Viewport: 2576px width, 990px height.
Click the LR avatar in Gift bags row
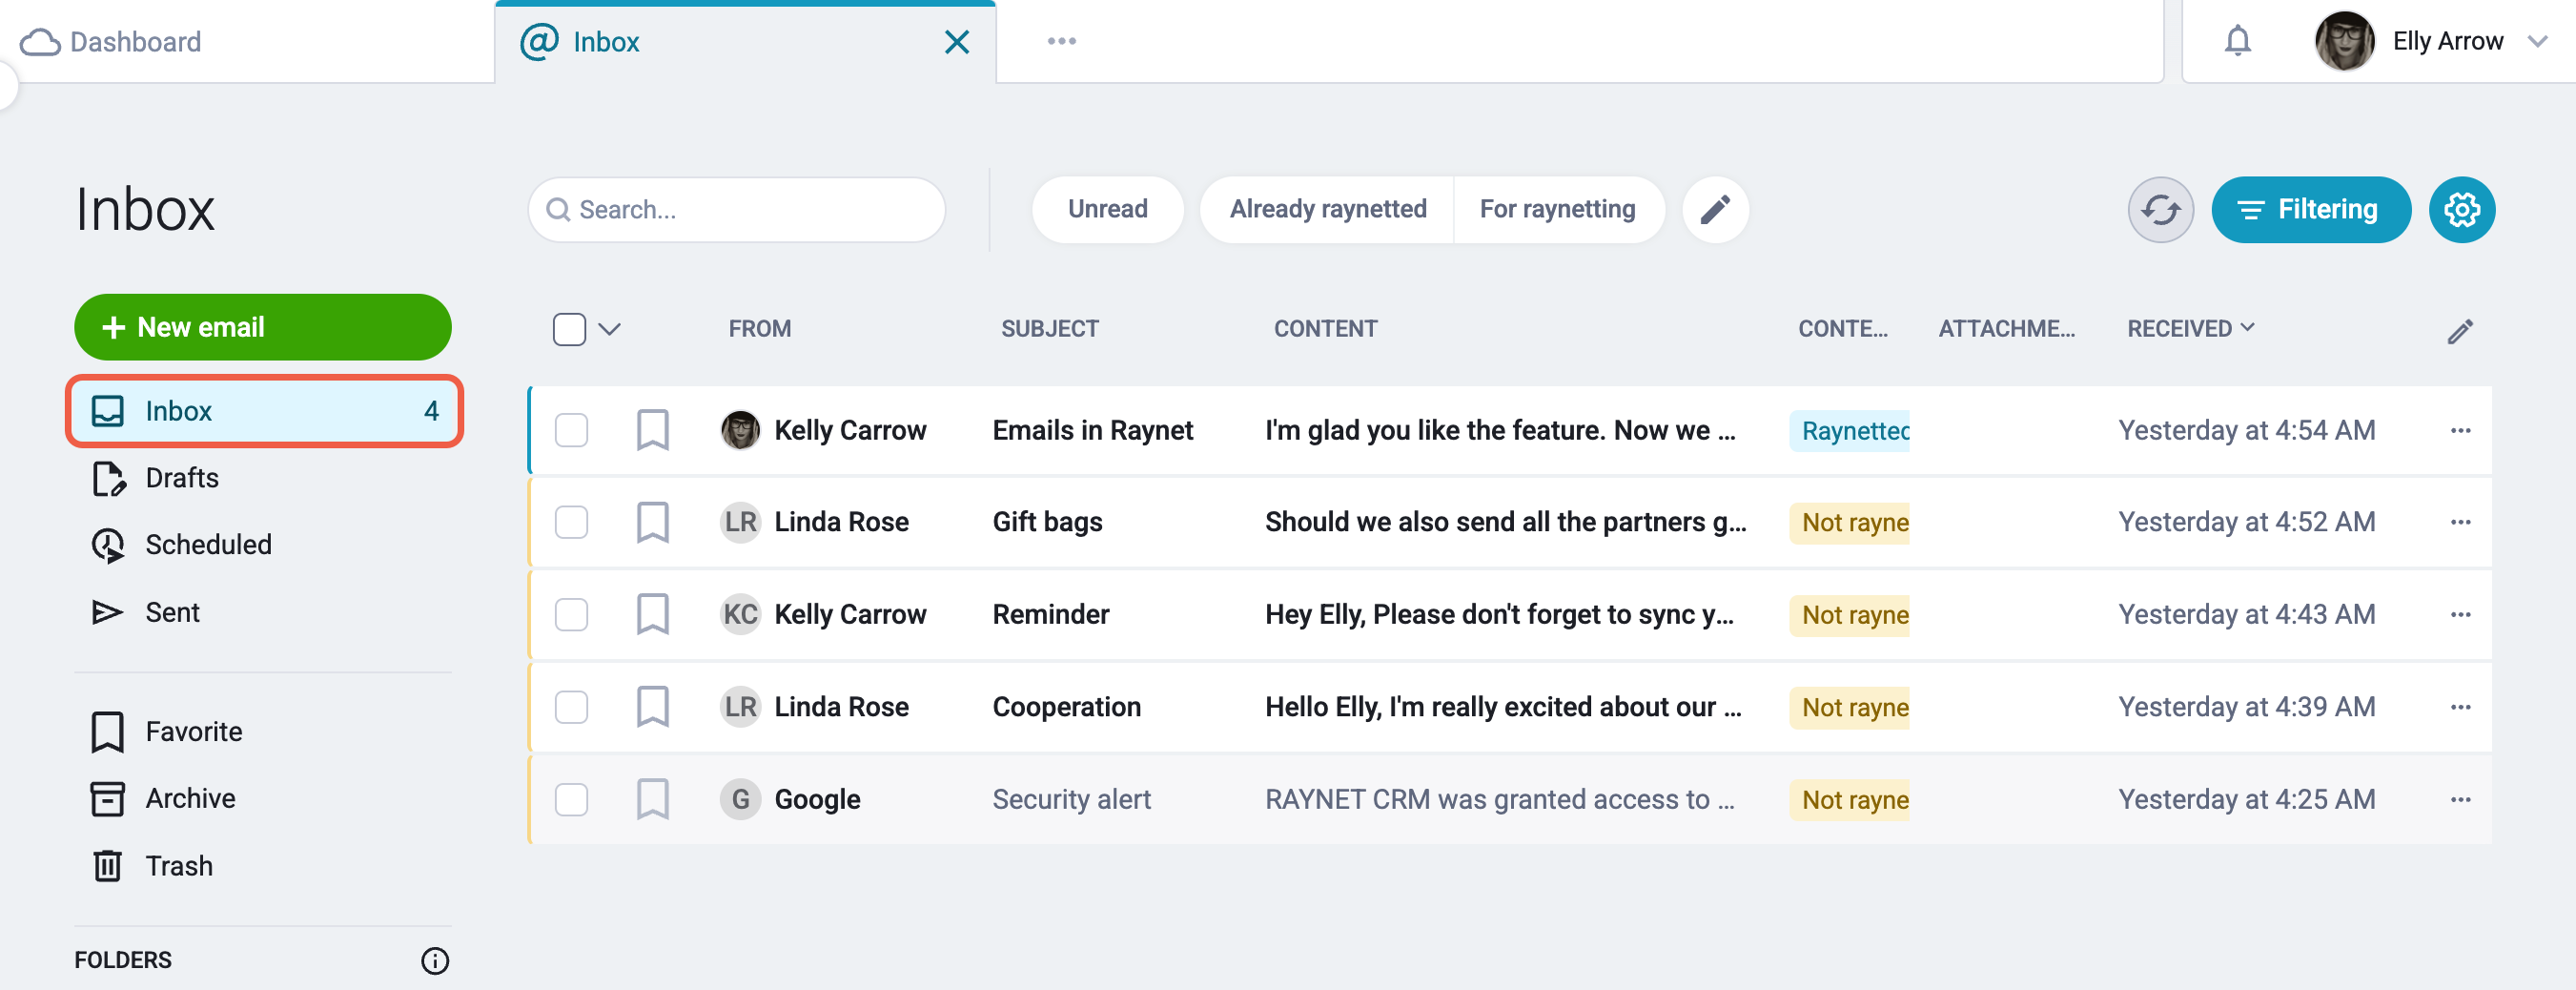(740, 523)
